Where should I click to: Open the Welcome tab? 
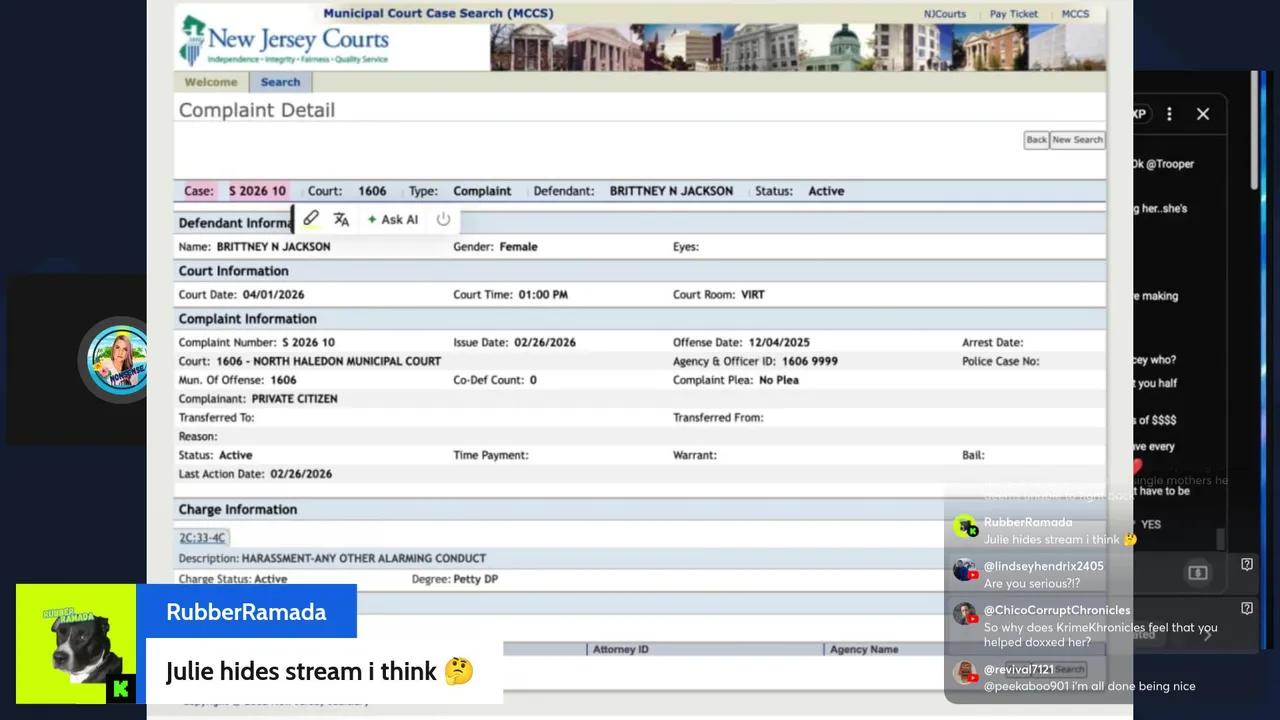pos(211,82)
